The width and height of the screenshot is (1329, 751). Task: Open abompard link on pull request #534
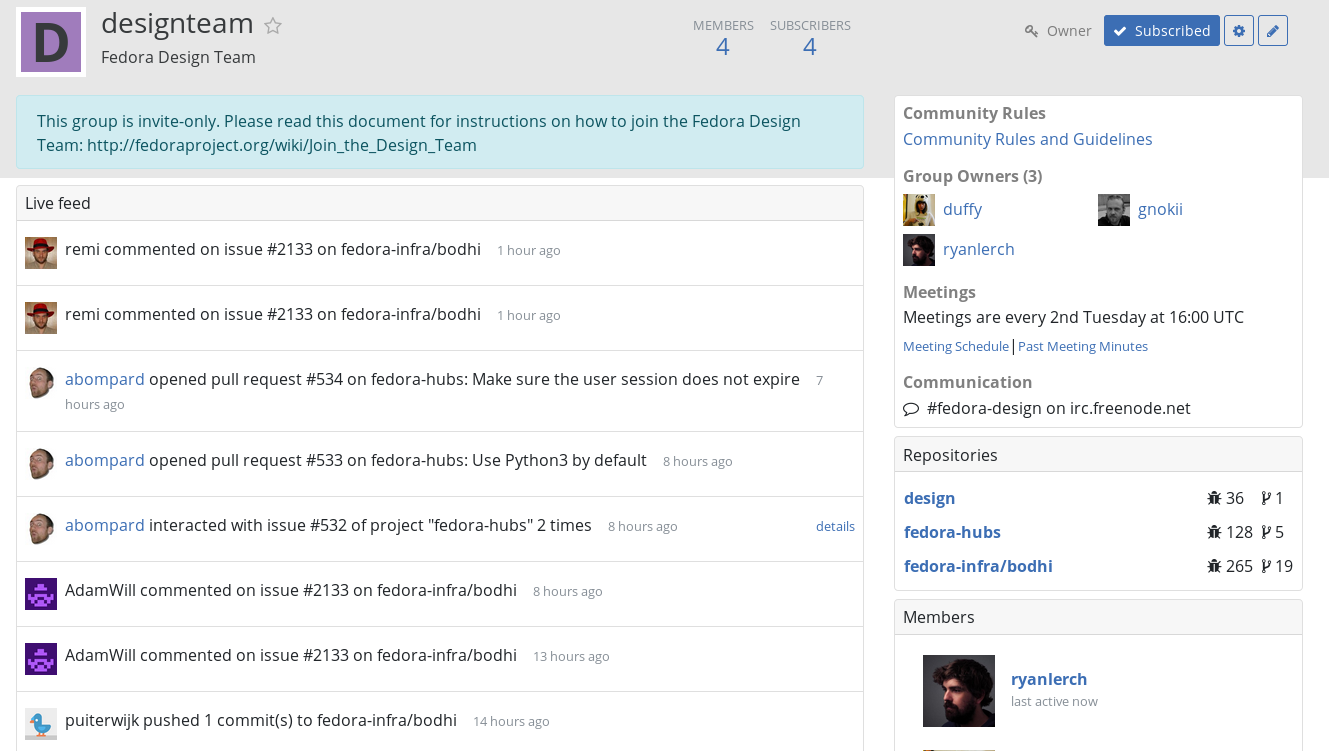[105, 379]
